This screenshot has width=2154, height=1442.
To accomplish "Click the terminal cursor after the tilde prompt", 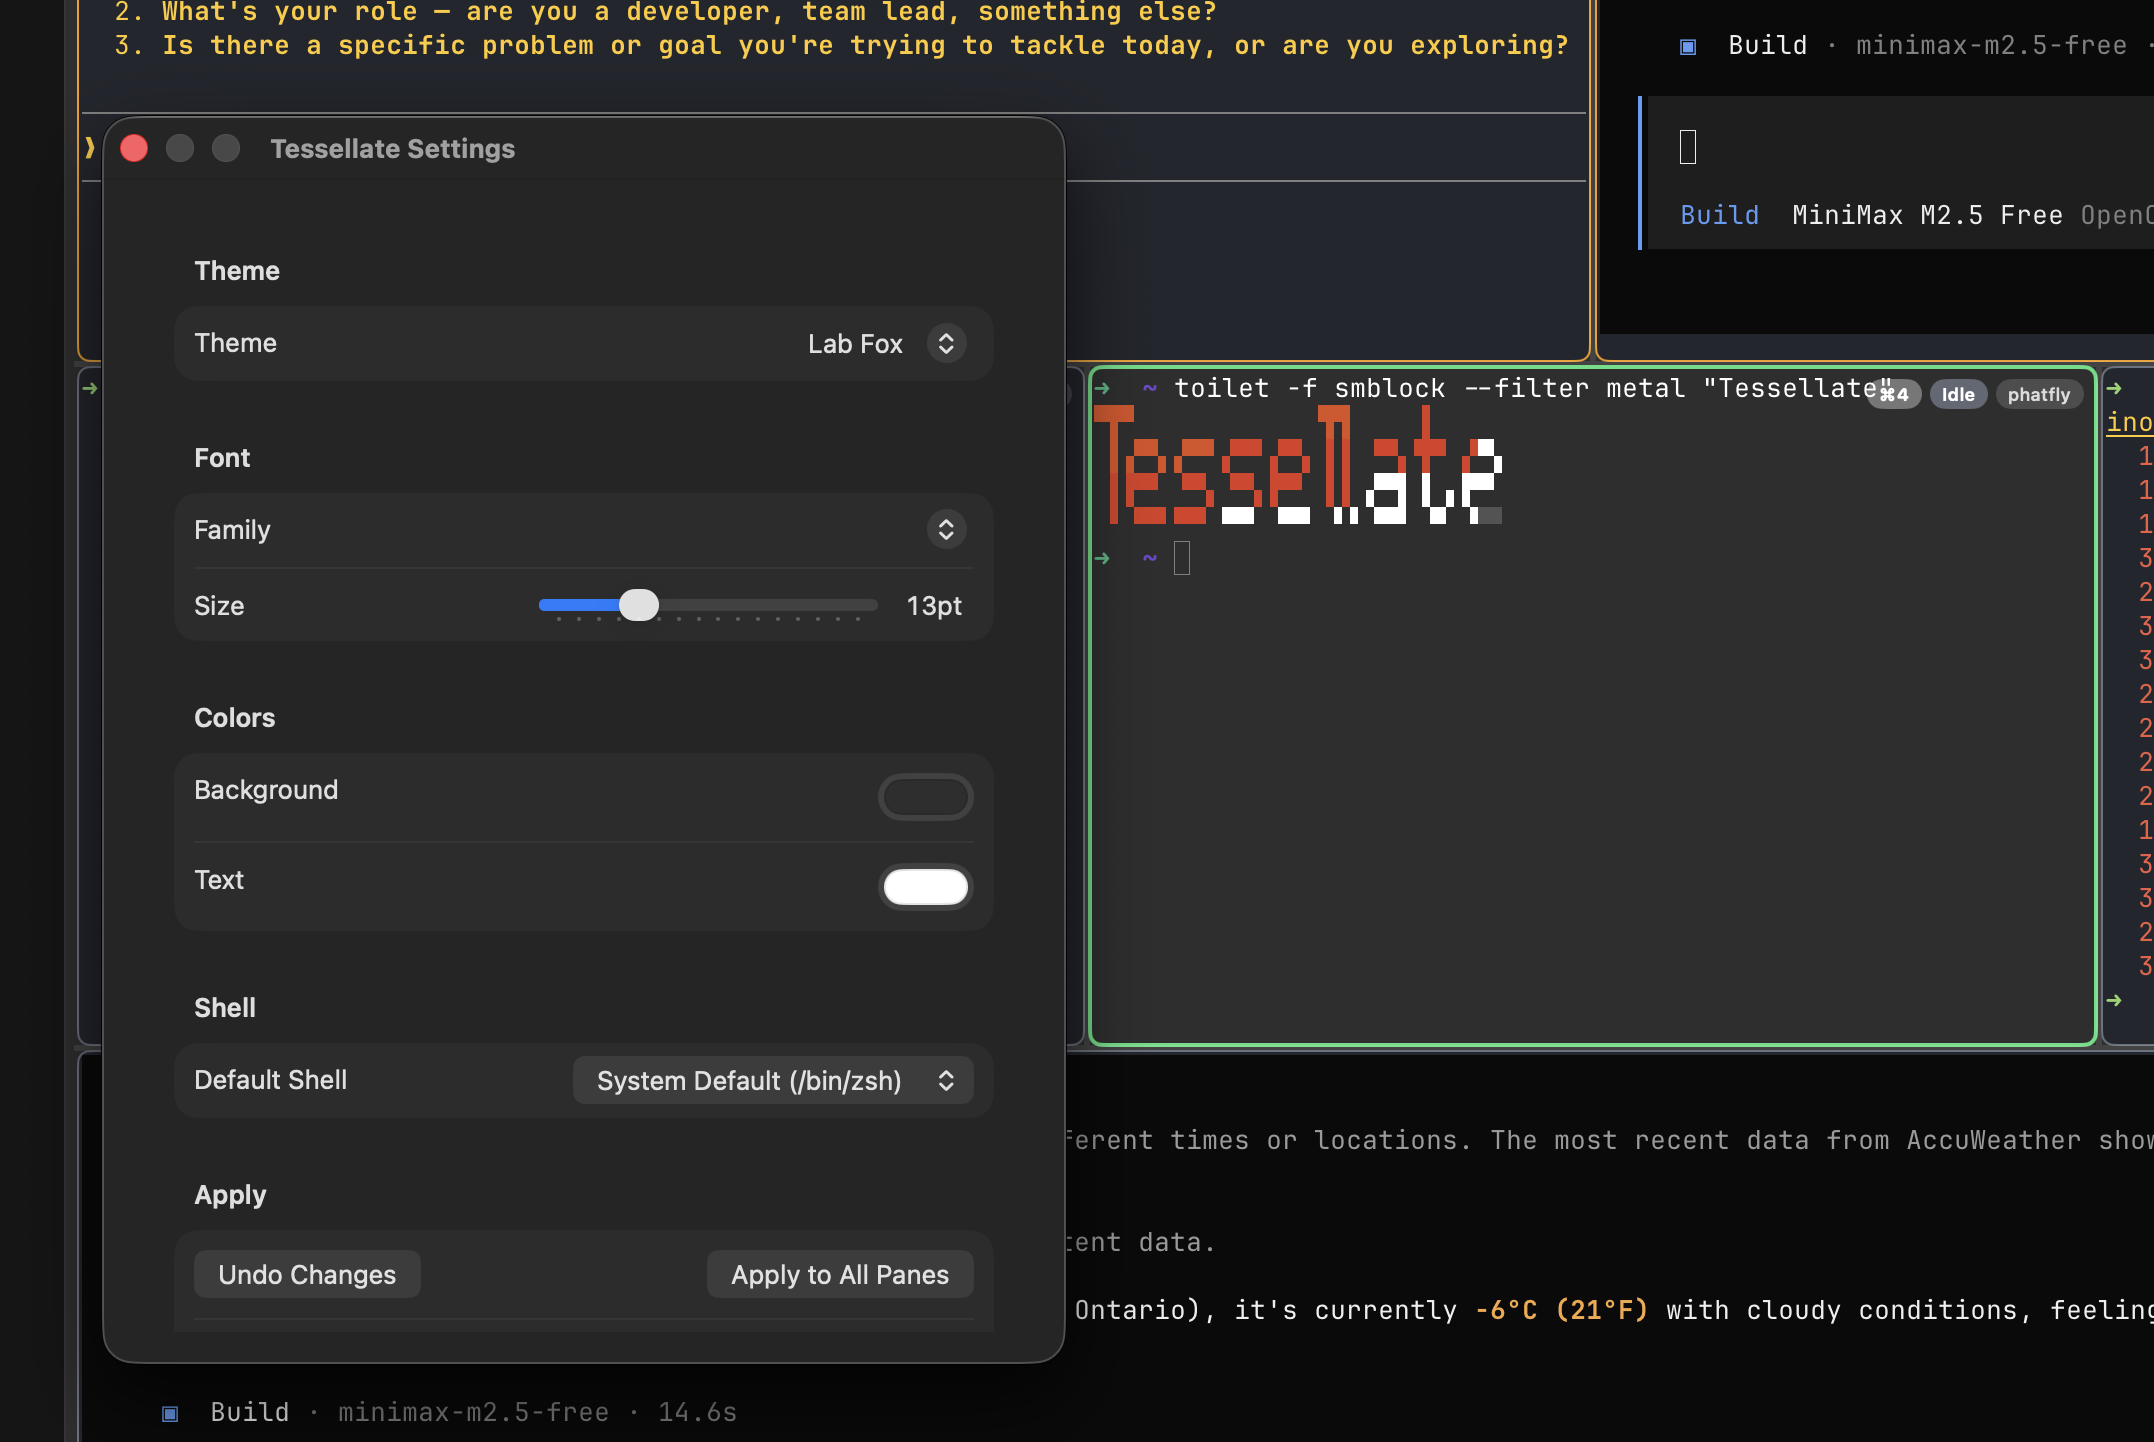I will tap(1183, 558).
